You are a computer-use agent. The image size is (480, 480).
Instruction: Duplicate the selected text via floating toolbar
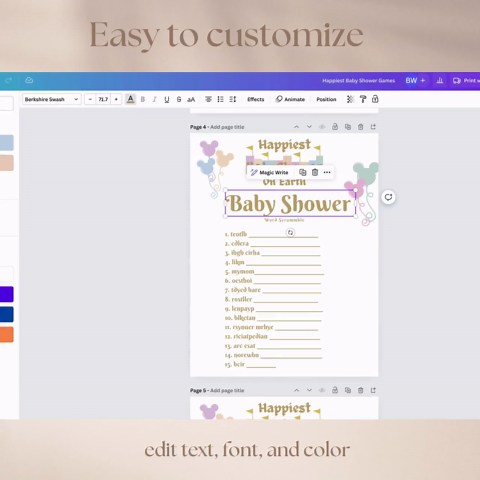click(x=302, y=172)
